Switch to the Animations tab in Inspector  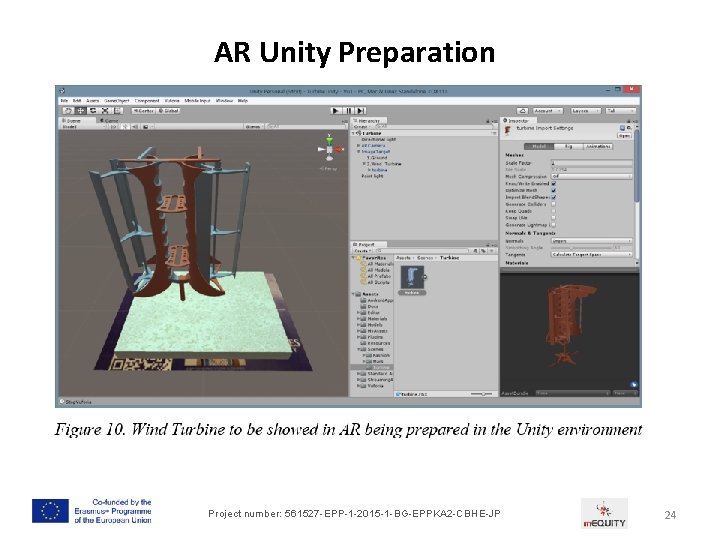(598, 146)
